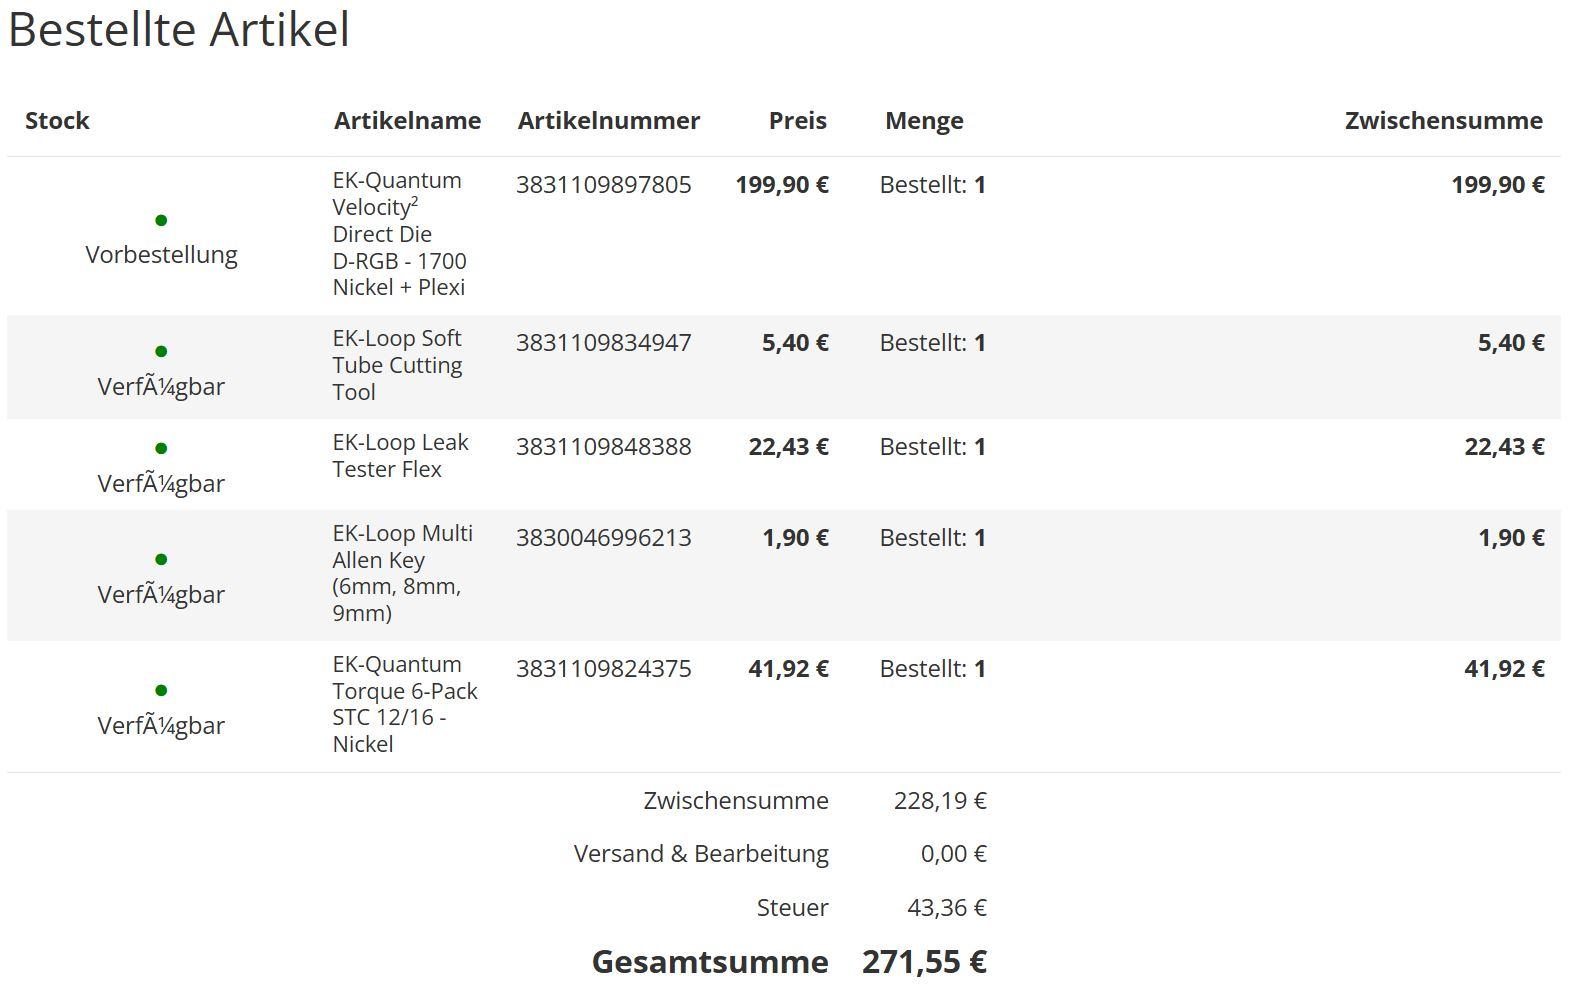Open EK-Quantum Velocity² Direct Die product name
Image resolution: width=1569 pixels, height=993 pixels.
(x=398, y=233)
